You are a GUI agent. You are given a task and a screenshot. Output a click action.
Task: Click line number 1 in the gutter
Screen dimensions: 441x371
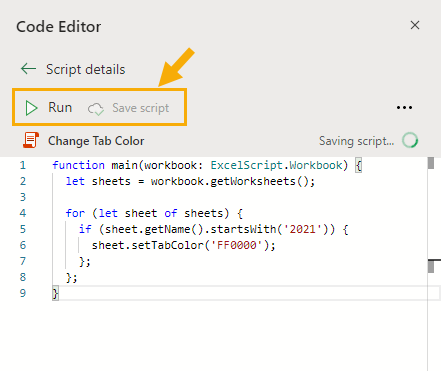click(x=22, y=165)
